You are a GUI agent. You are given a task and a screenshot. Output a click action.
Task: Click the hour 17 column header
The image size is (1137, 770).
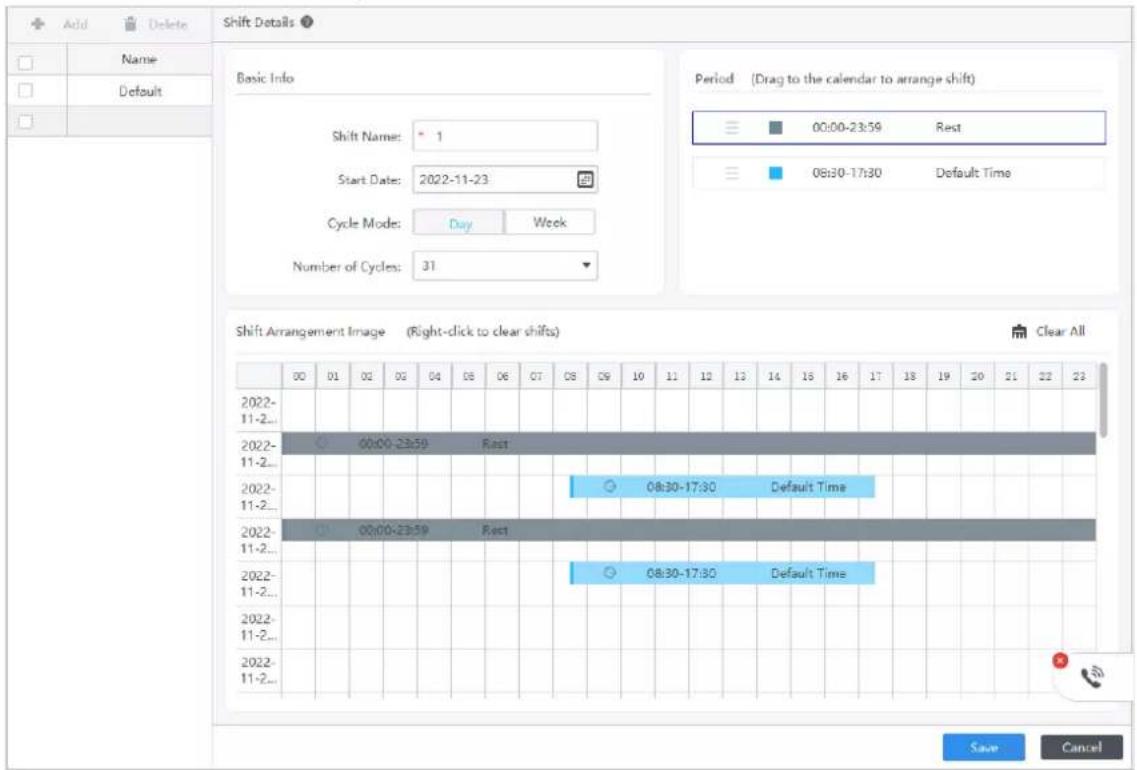[875, 376]
